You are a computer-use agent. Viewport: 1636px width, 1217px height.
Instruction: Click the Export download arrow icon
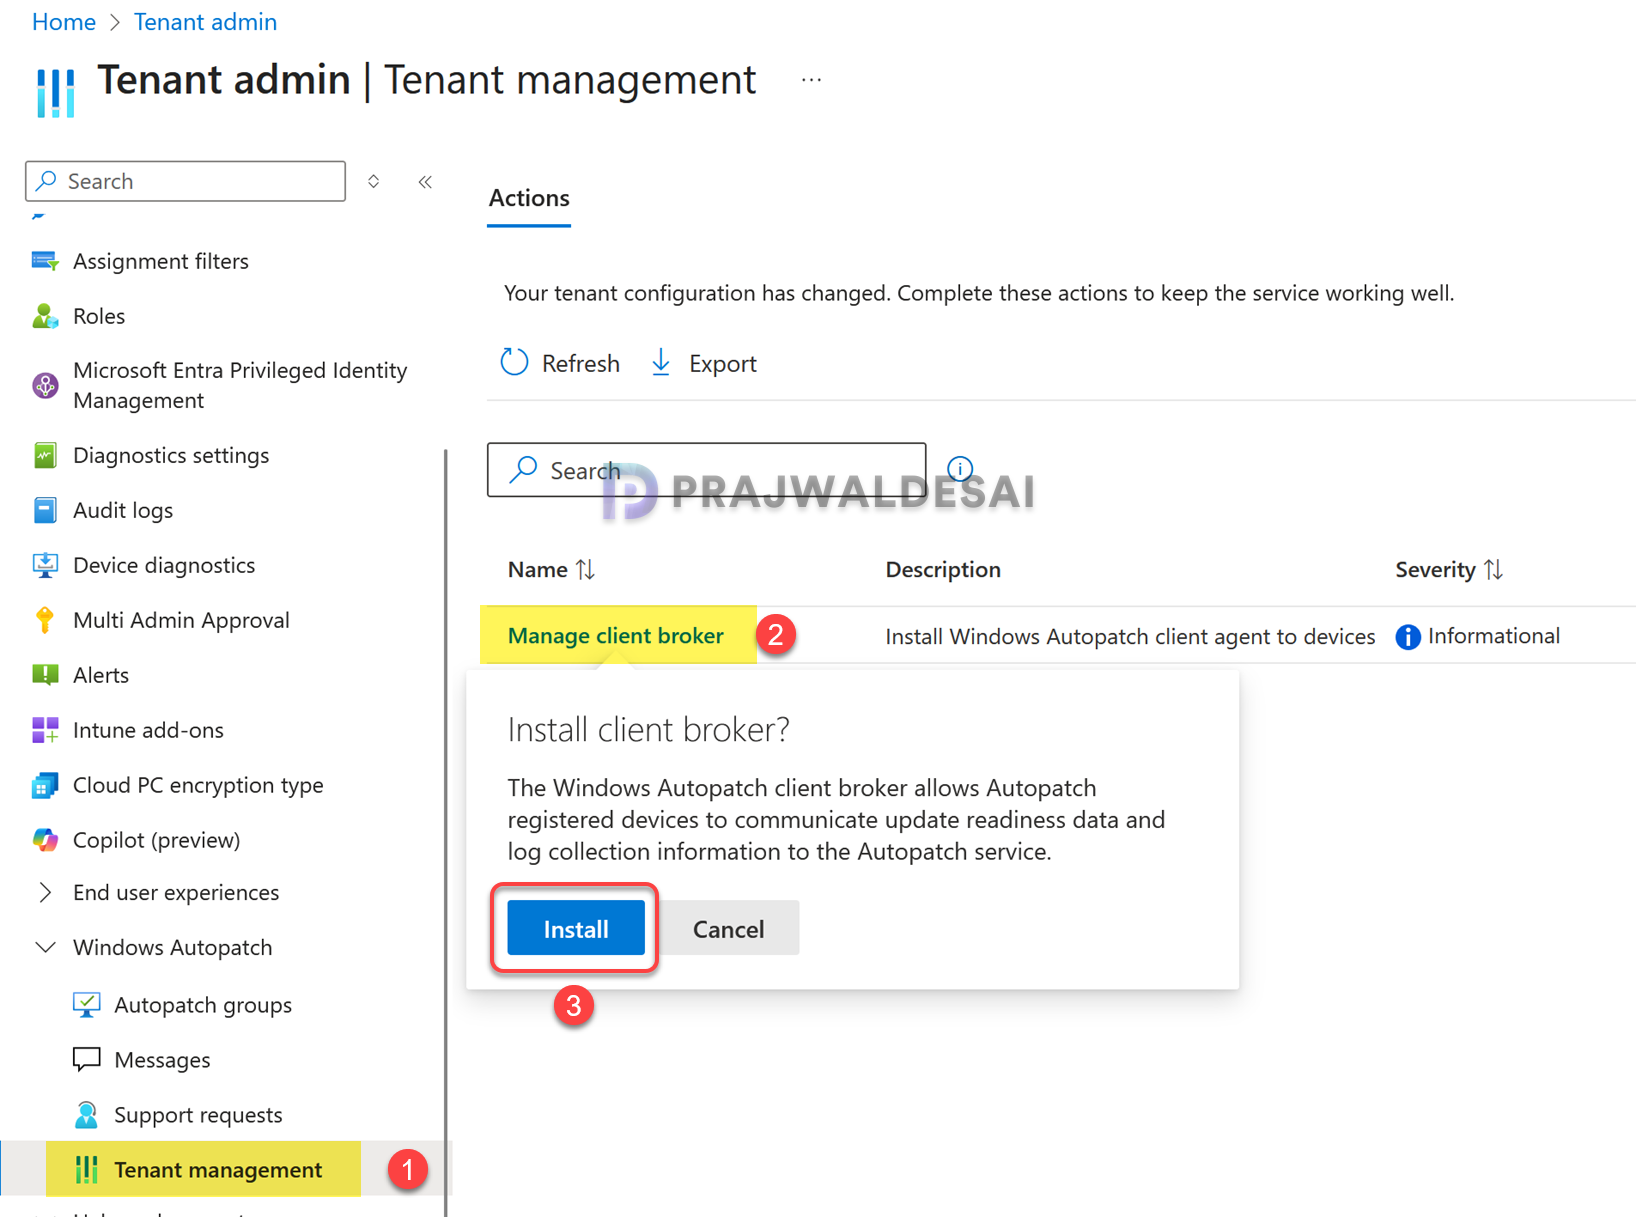(x=661, y=363)
